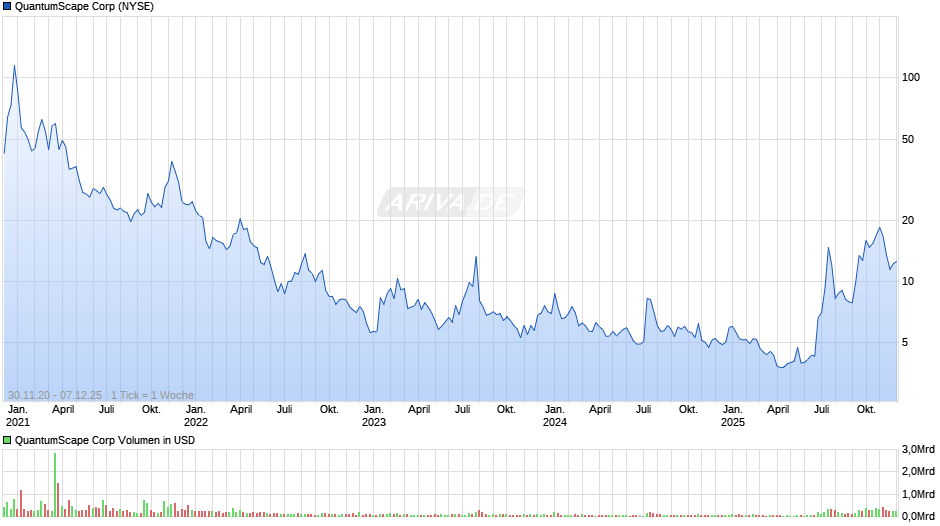Click the 'Jan. 2023' axis label

pos(373,416)
